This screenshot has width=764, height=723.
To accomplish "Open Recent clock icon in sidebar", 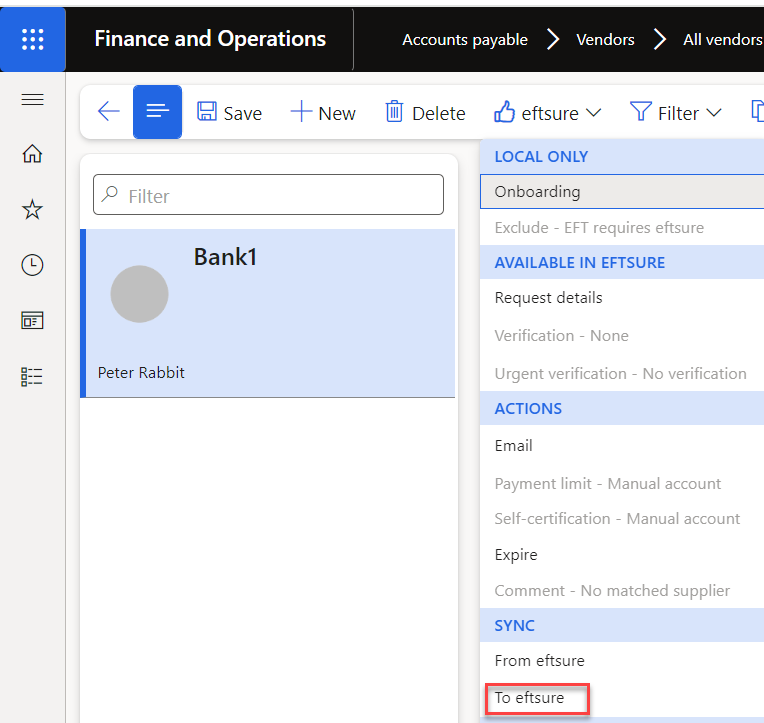I will [x=33, y=265].
